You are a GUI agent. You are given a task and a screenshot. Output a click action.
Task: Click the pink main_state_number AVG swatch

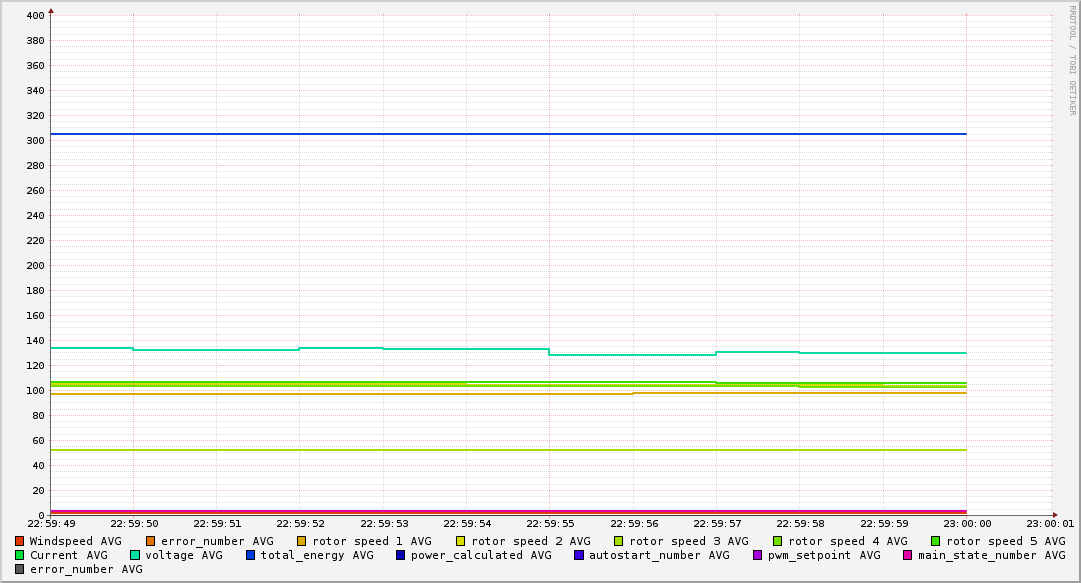point(908,555)
